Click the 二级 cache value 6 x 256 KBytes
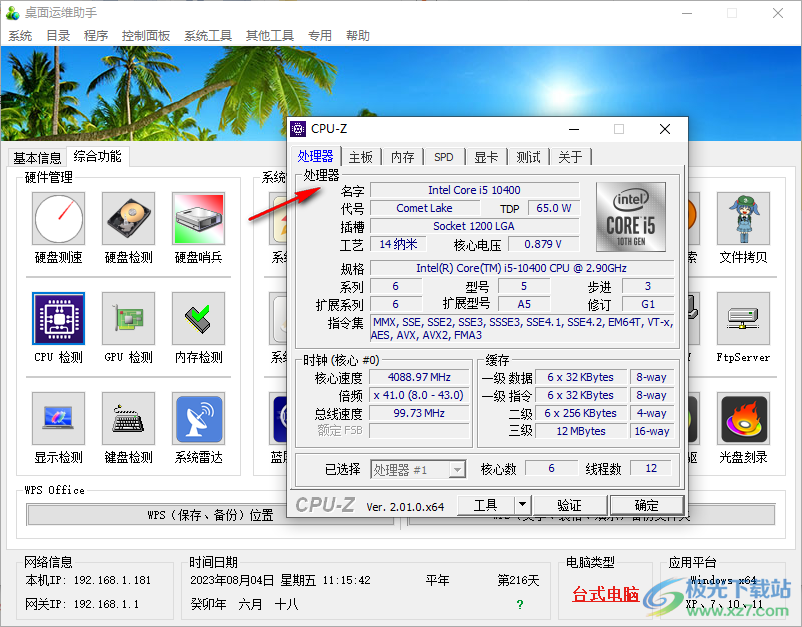 click(x=581, y=413)
